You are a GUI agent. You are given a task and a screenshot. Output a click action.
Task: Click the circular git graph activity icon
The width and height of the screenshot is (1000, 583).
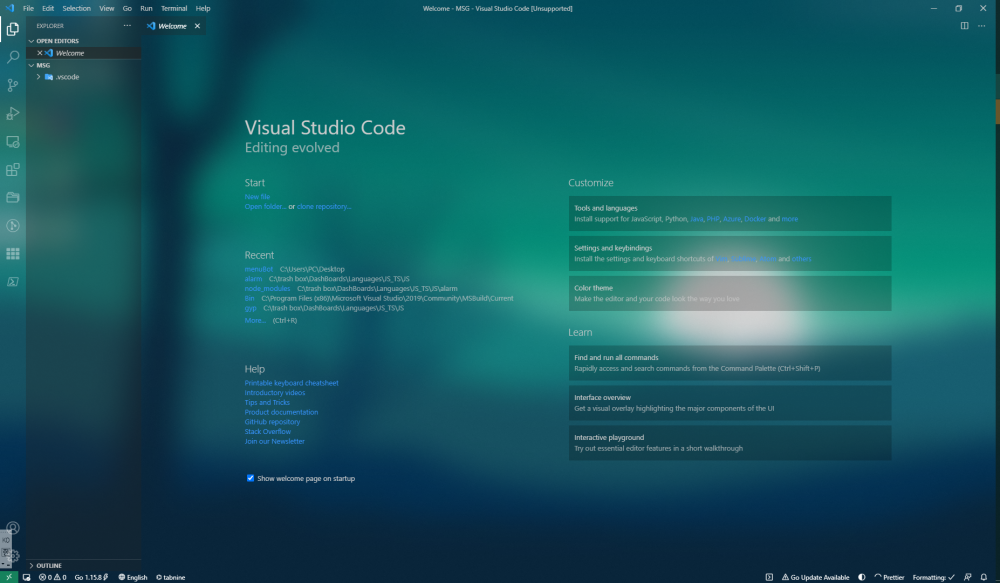pos(13,226)
